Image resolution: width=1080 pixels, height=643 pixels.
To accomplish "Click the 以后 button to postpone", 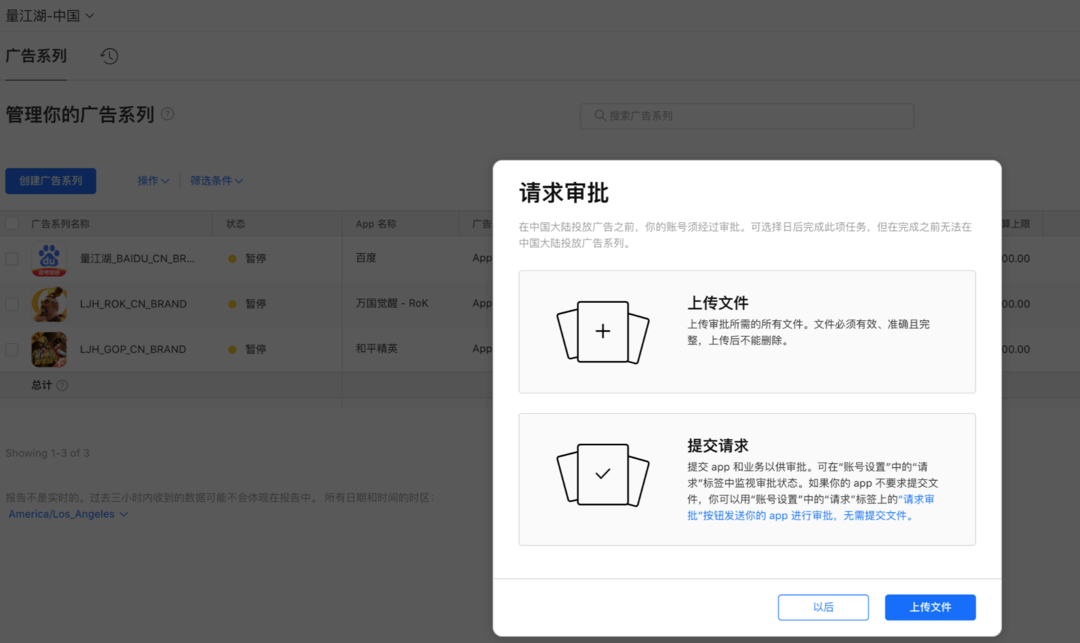I will (823, 607).
